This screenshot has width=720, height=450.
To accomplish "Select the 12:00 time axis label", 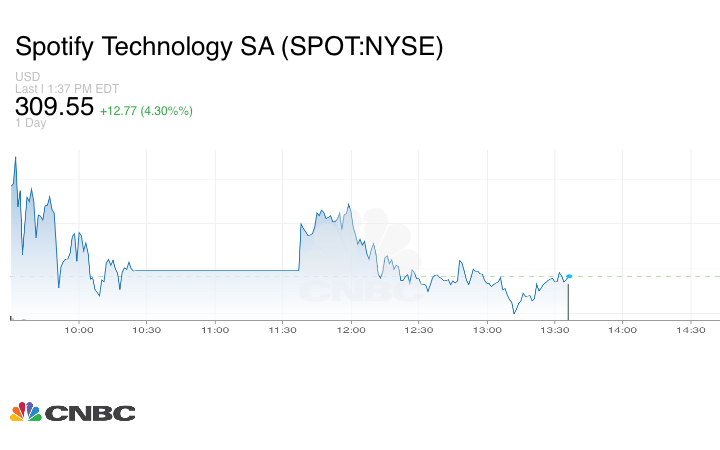I will tap(351, 330).
